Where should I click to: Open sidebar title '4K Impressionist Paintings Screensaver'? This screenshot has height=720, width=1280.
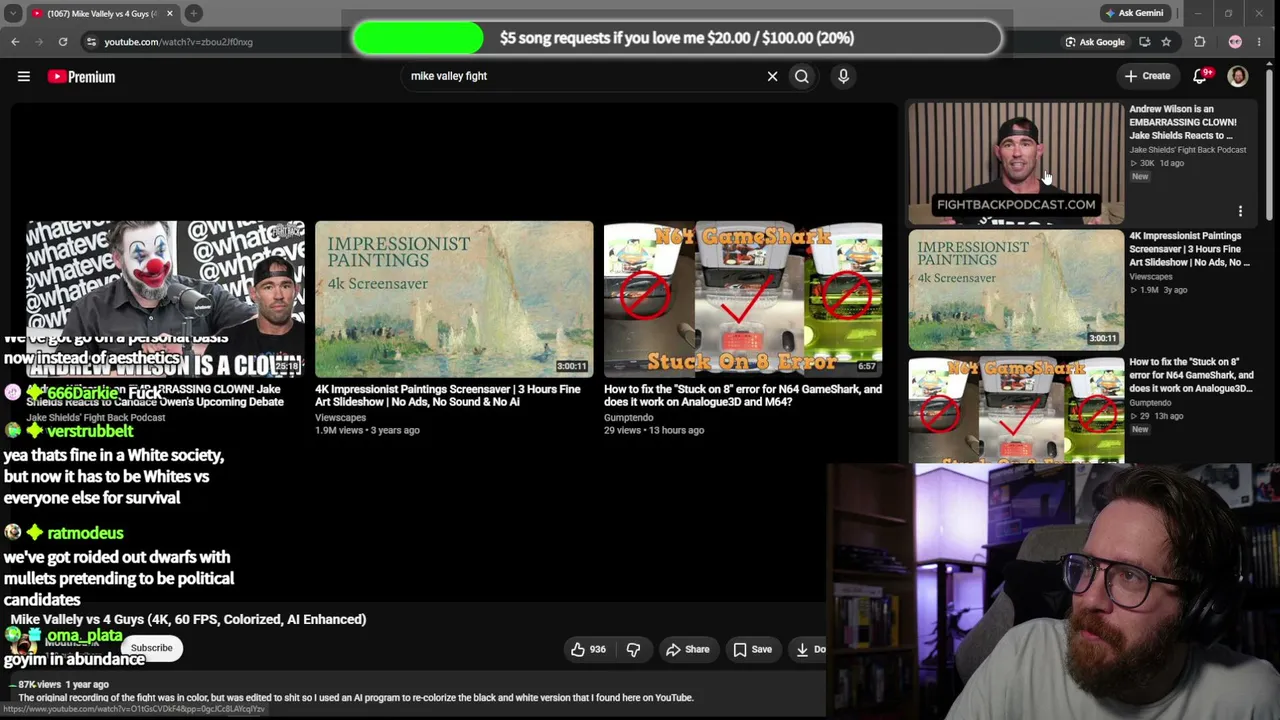point(1189,249)
